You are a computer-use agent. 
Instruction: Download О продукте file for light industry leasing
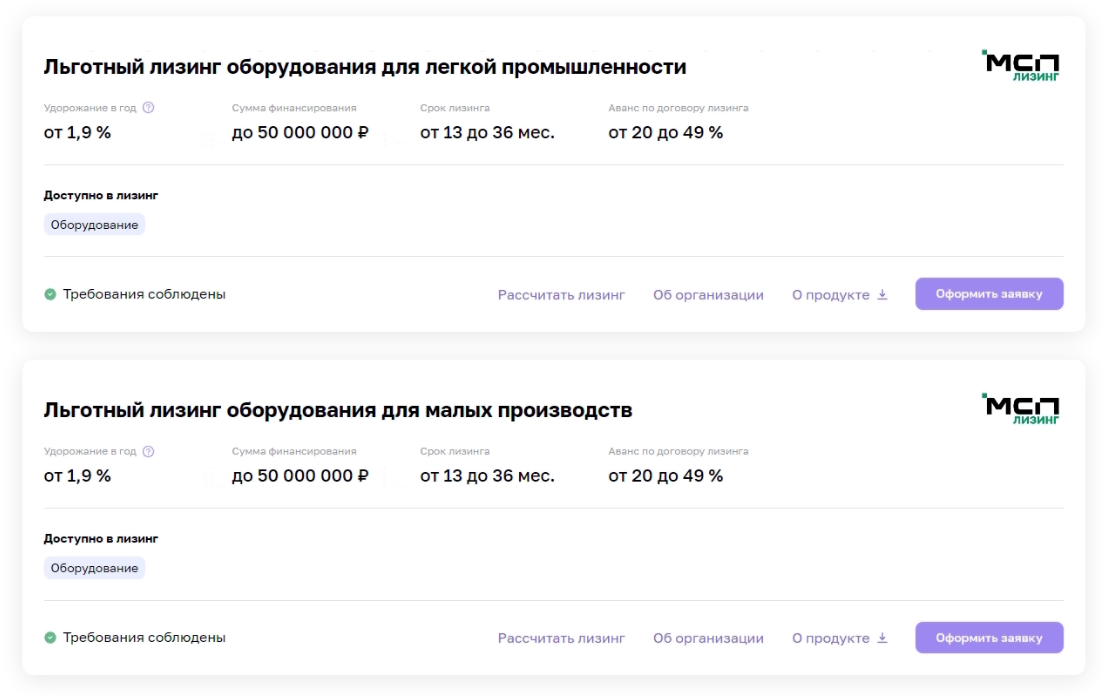[x=839, y=295]
